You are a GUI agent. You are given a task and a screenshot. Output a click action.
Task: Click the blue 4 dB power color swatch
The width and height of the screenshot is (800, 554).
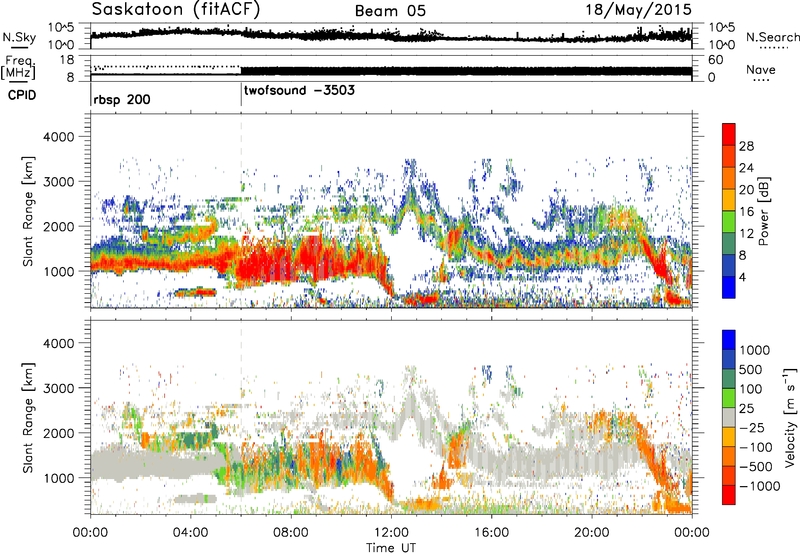coord(729,287)
